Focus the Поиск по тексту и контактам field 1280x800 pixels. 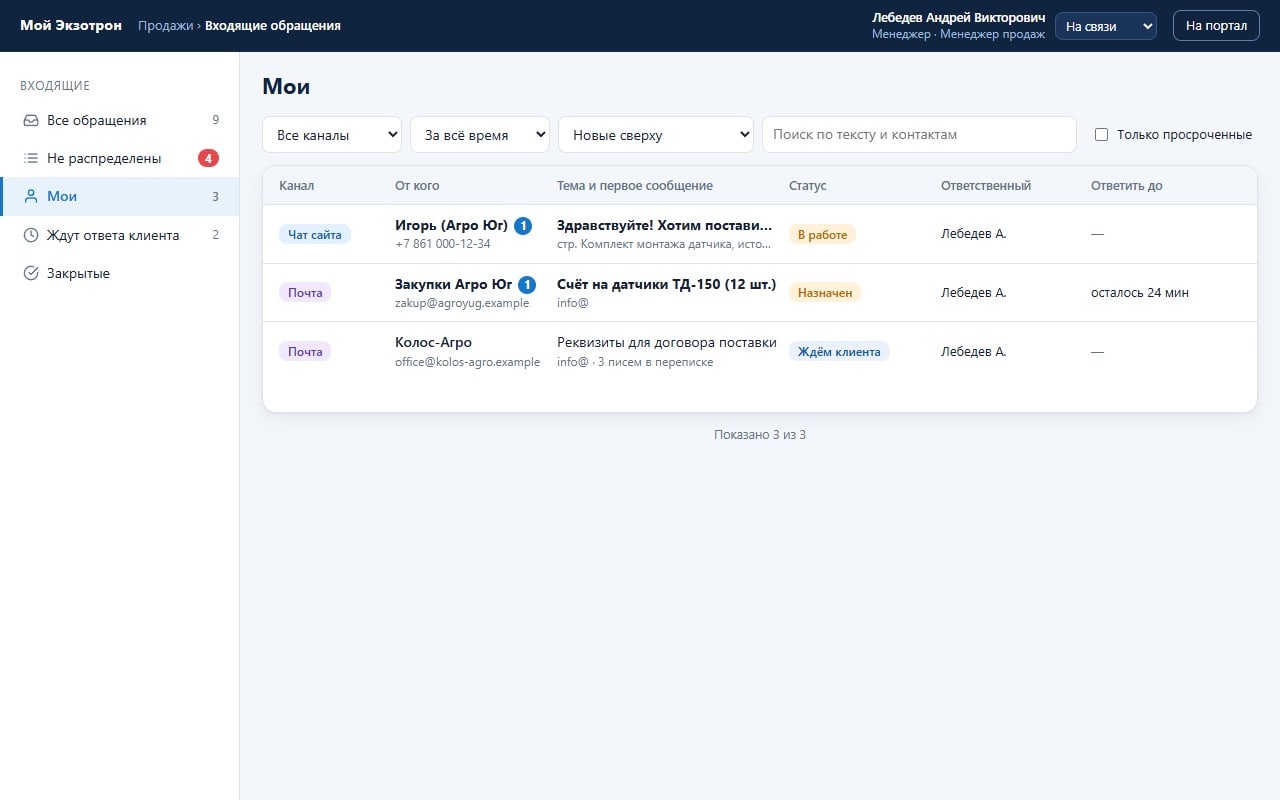[919, 135]
